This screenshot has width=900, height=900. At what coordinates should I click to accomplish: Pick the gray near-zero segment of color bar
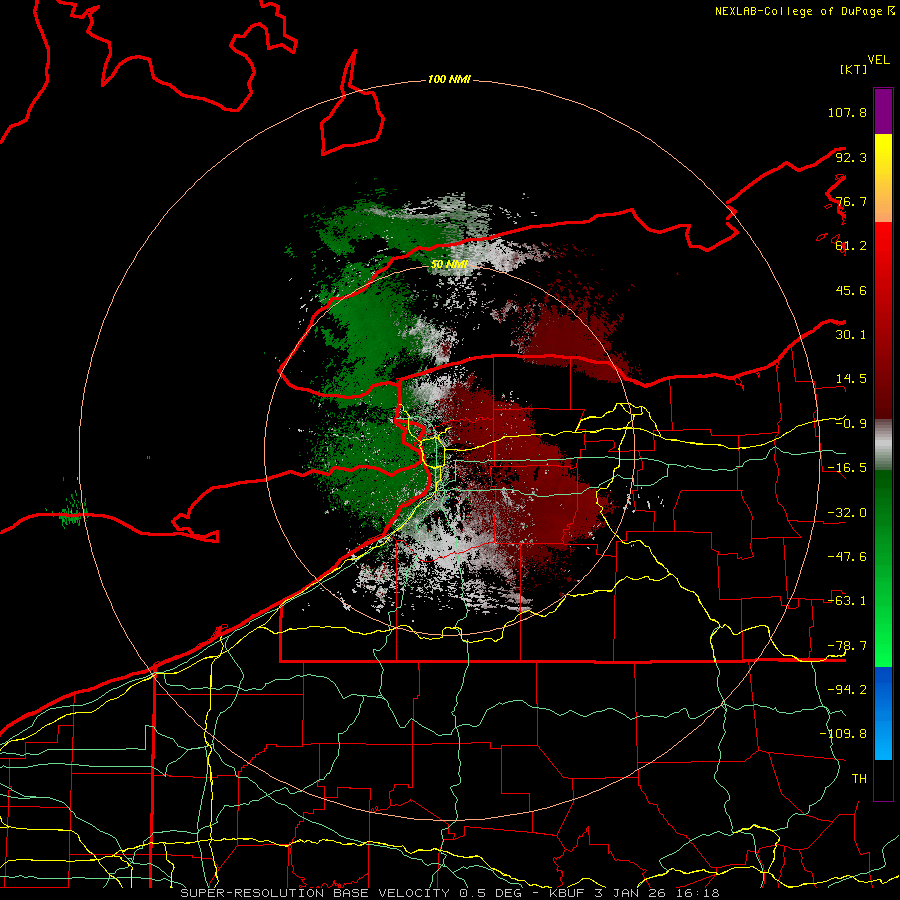pos(883,445)
